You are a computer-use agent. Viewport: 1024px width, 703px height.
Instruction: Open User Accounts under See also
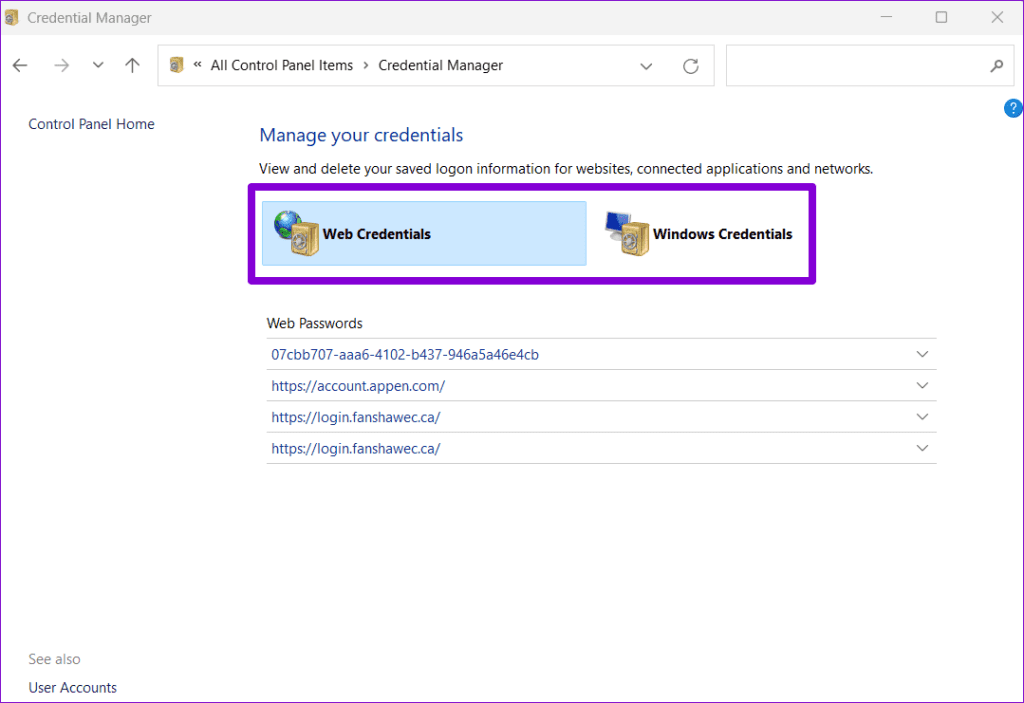[72, 687]
